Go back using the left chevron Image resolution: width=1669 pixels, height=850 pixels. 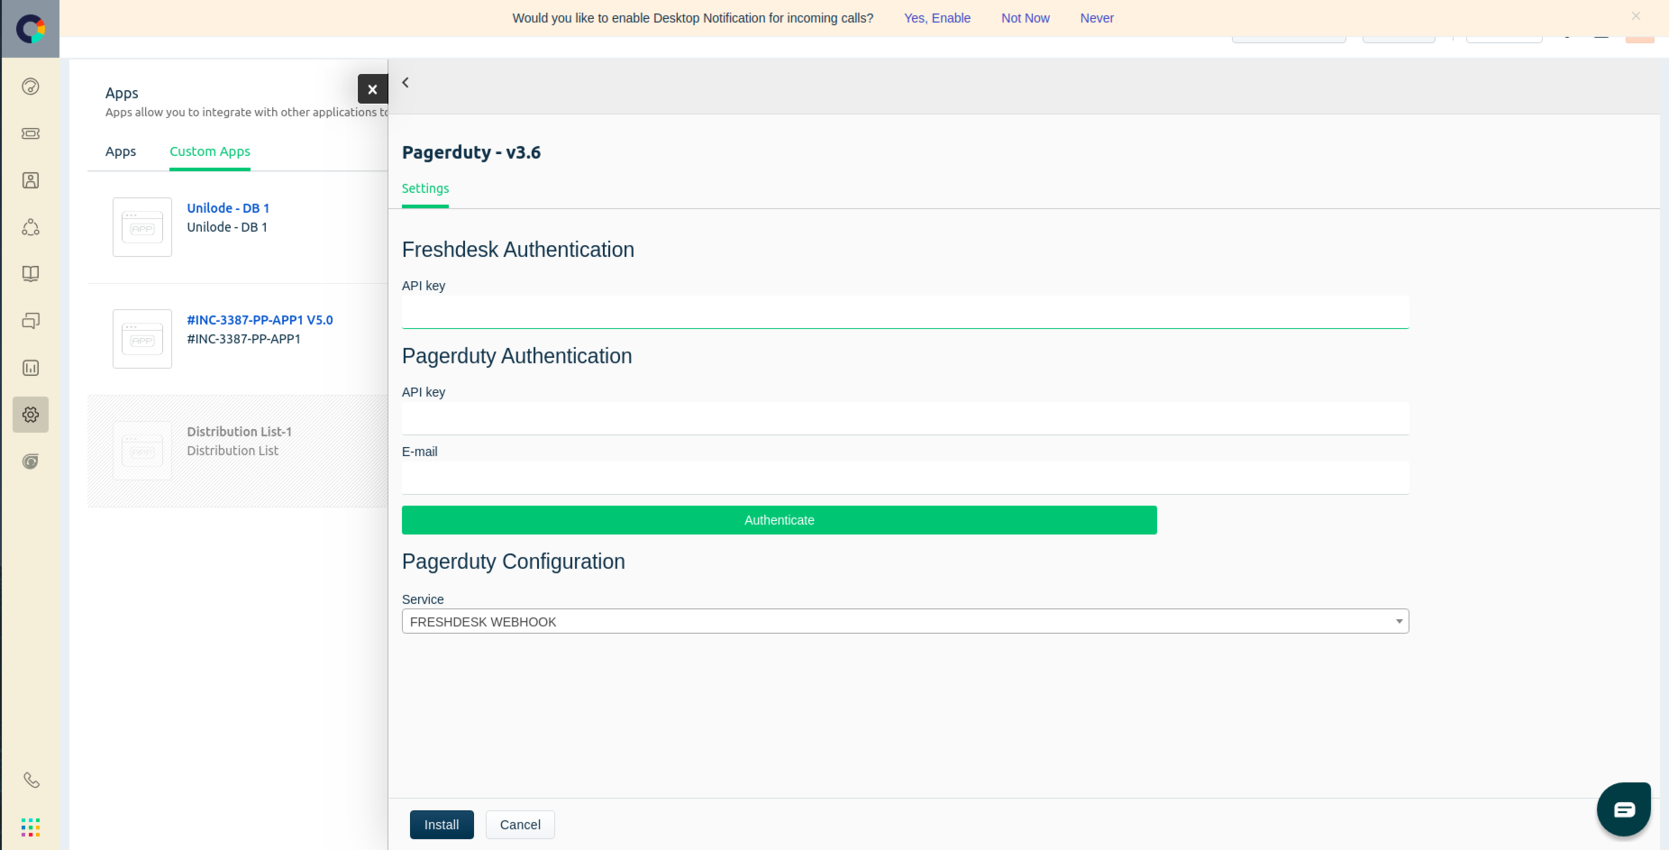pyautogui.click(x=406, y=83)
